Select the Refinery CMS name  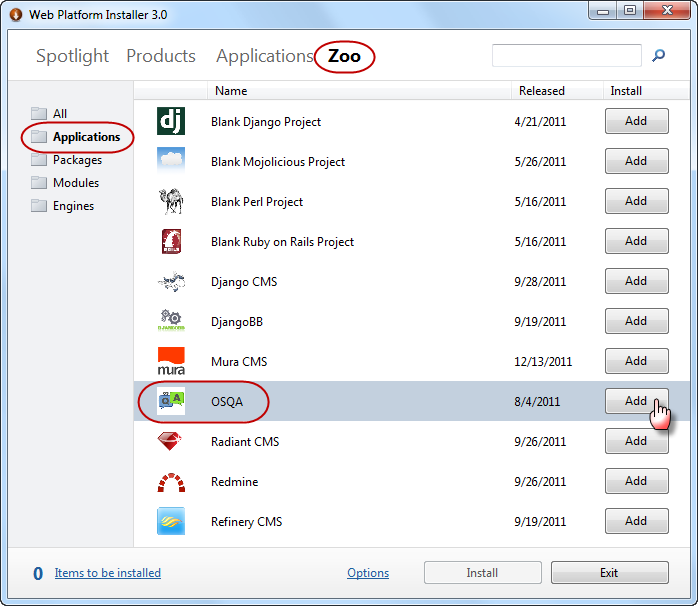pos(247,522)
